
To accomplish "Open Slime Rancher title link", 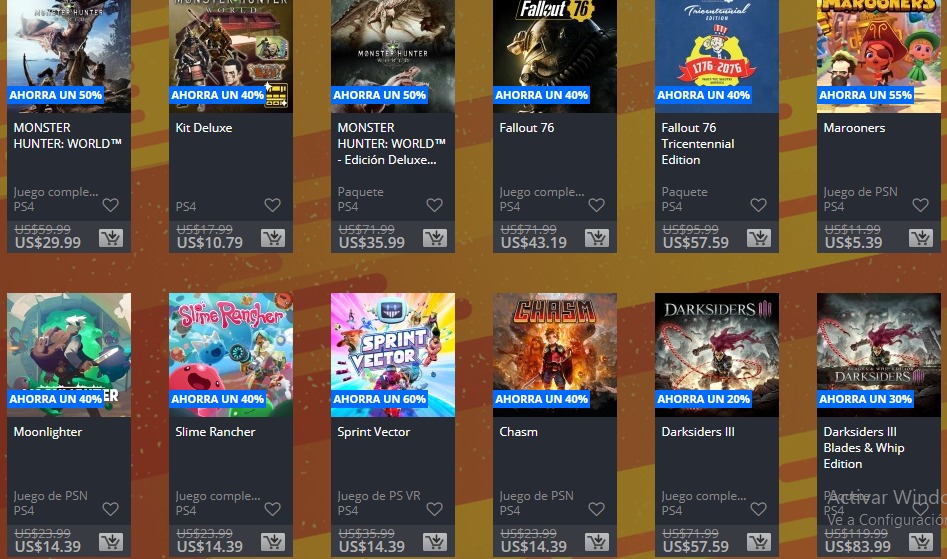I will tap(216, 432).
